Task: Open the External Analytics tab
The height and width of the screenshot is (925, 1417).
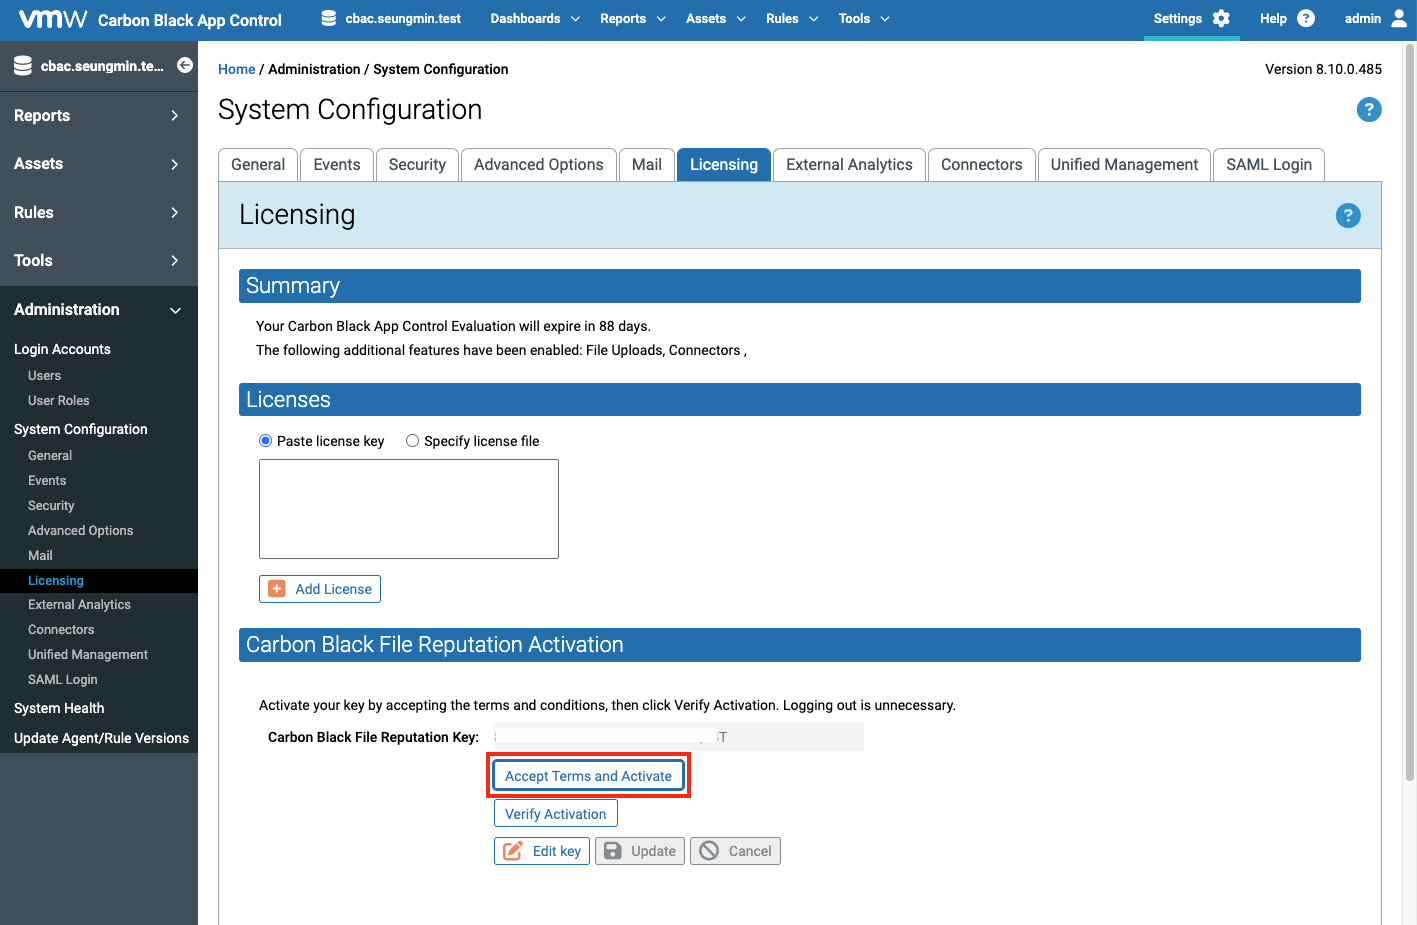Action: click(849, 165)
